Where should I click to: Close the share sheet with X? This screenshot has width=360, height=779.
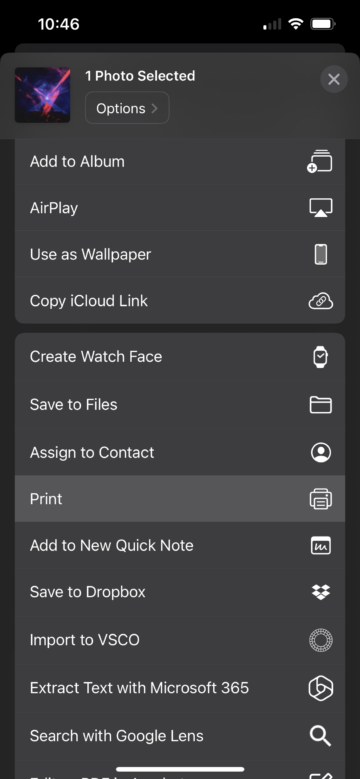pos(334,79)
